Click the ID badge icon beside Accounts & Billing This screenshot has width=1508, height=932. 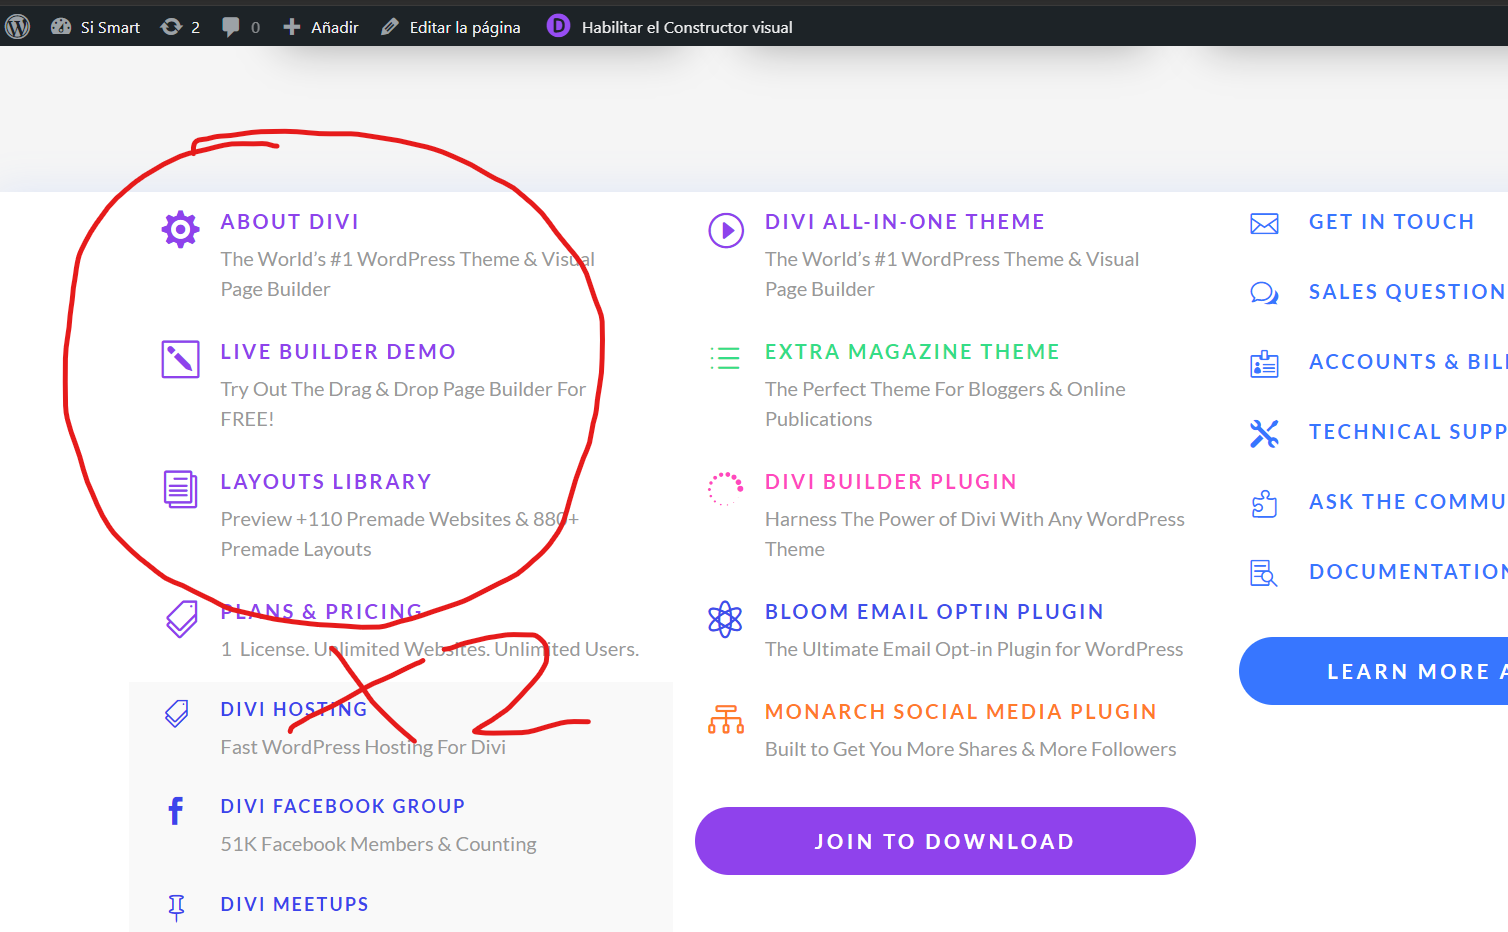[x=1264, y=363]
